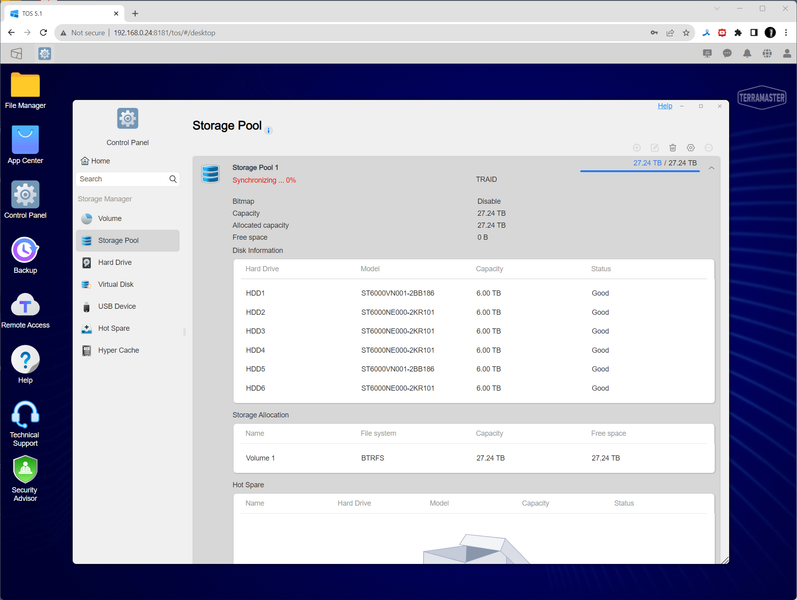Image resolution: width=797 pixels, height=600 pixels.
Task: Click the HDD5 row label
Action: click(255, 369)
